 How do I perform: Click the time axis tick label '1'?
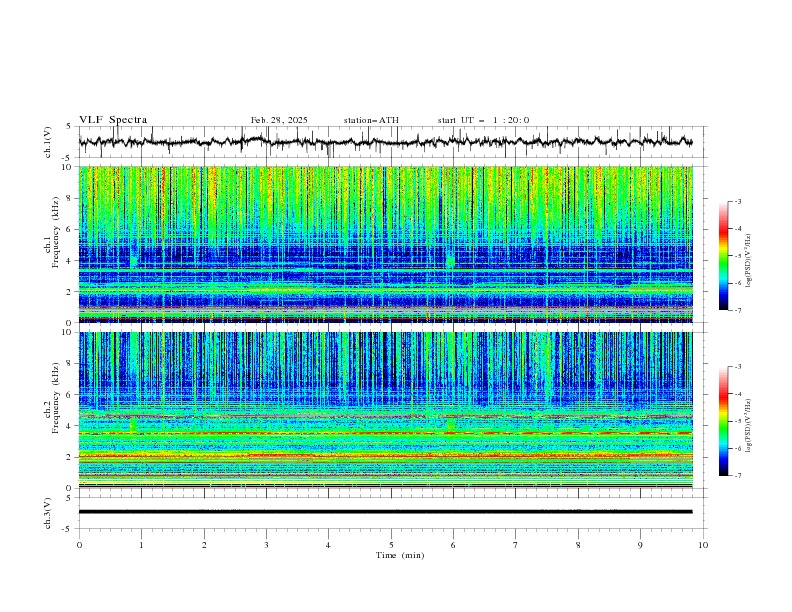click(x=141, y=545)
